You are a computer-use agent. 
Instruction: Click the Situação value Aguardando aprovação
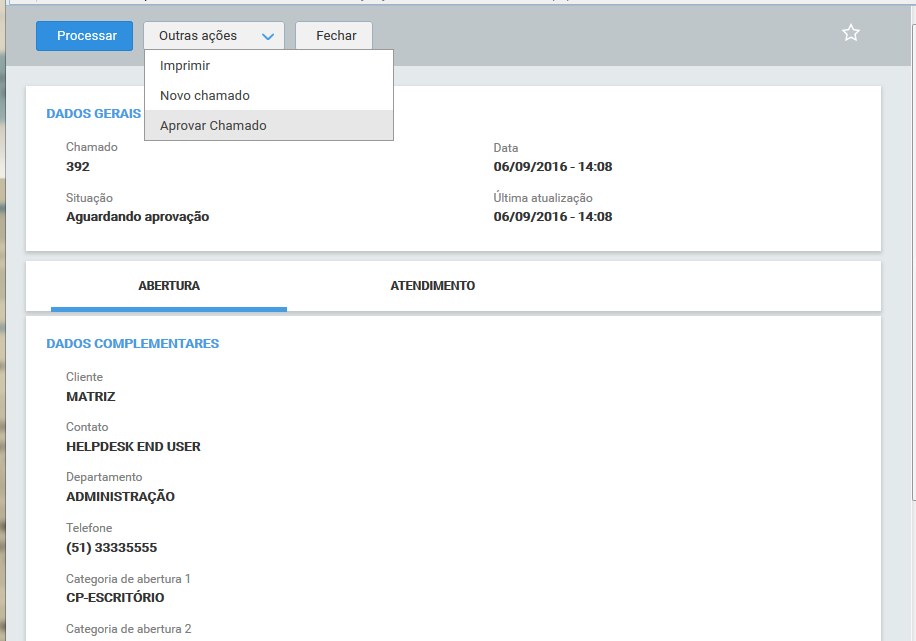point(139,216)
